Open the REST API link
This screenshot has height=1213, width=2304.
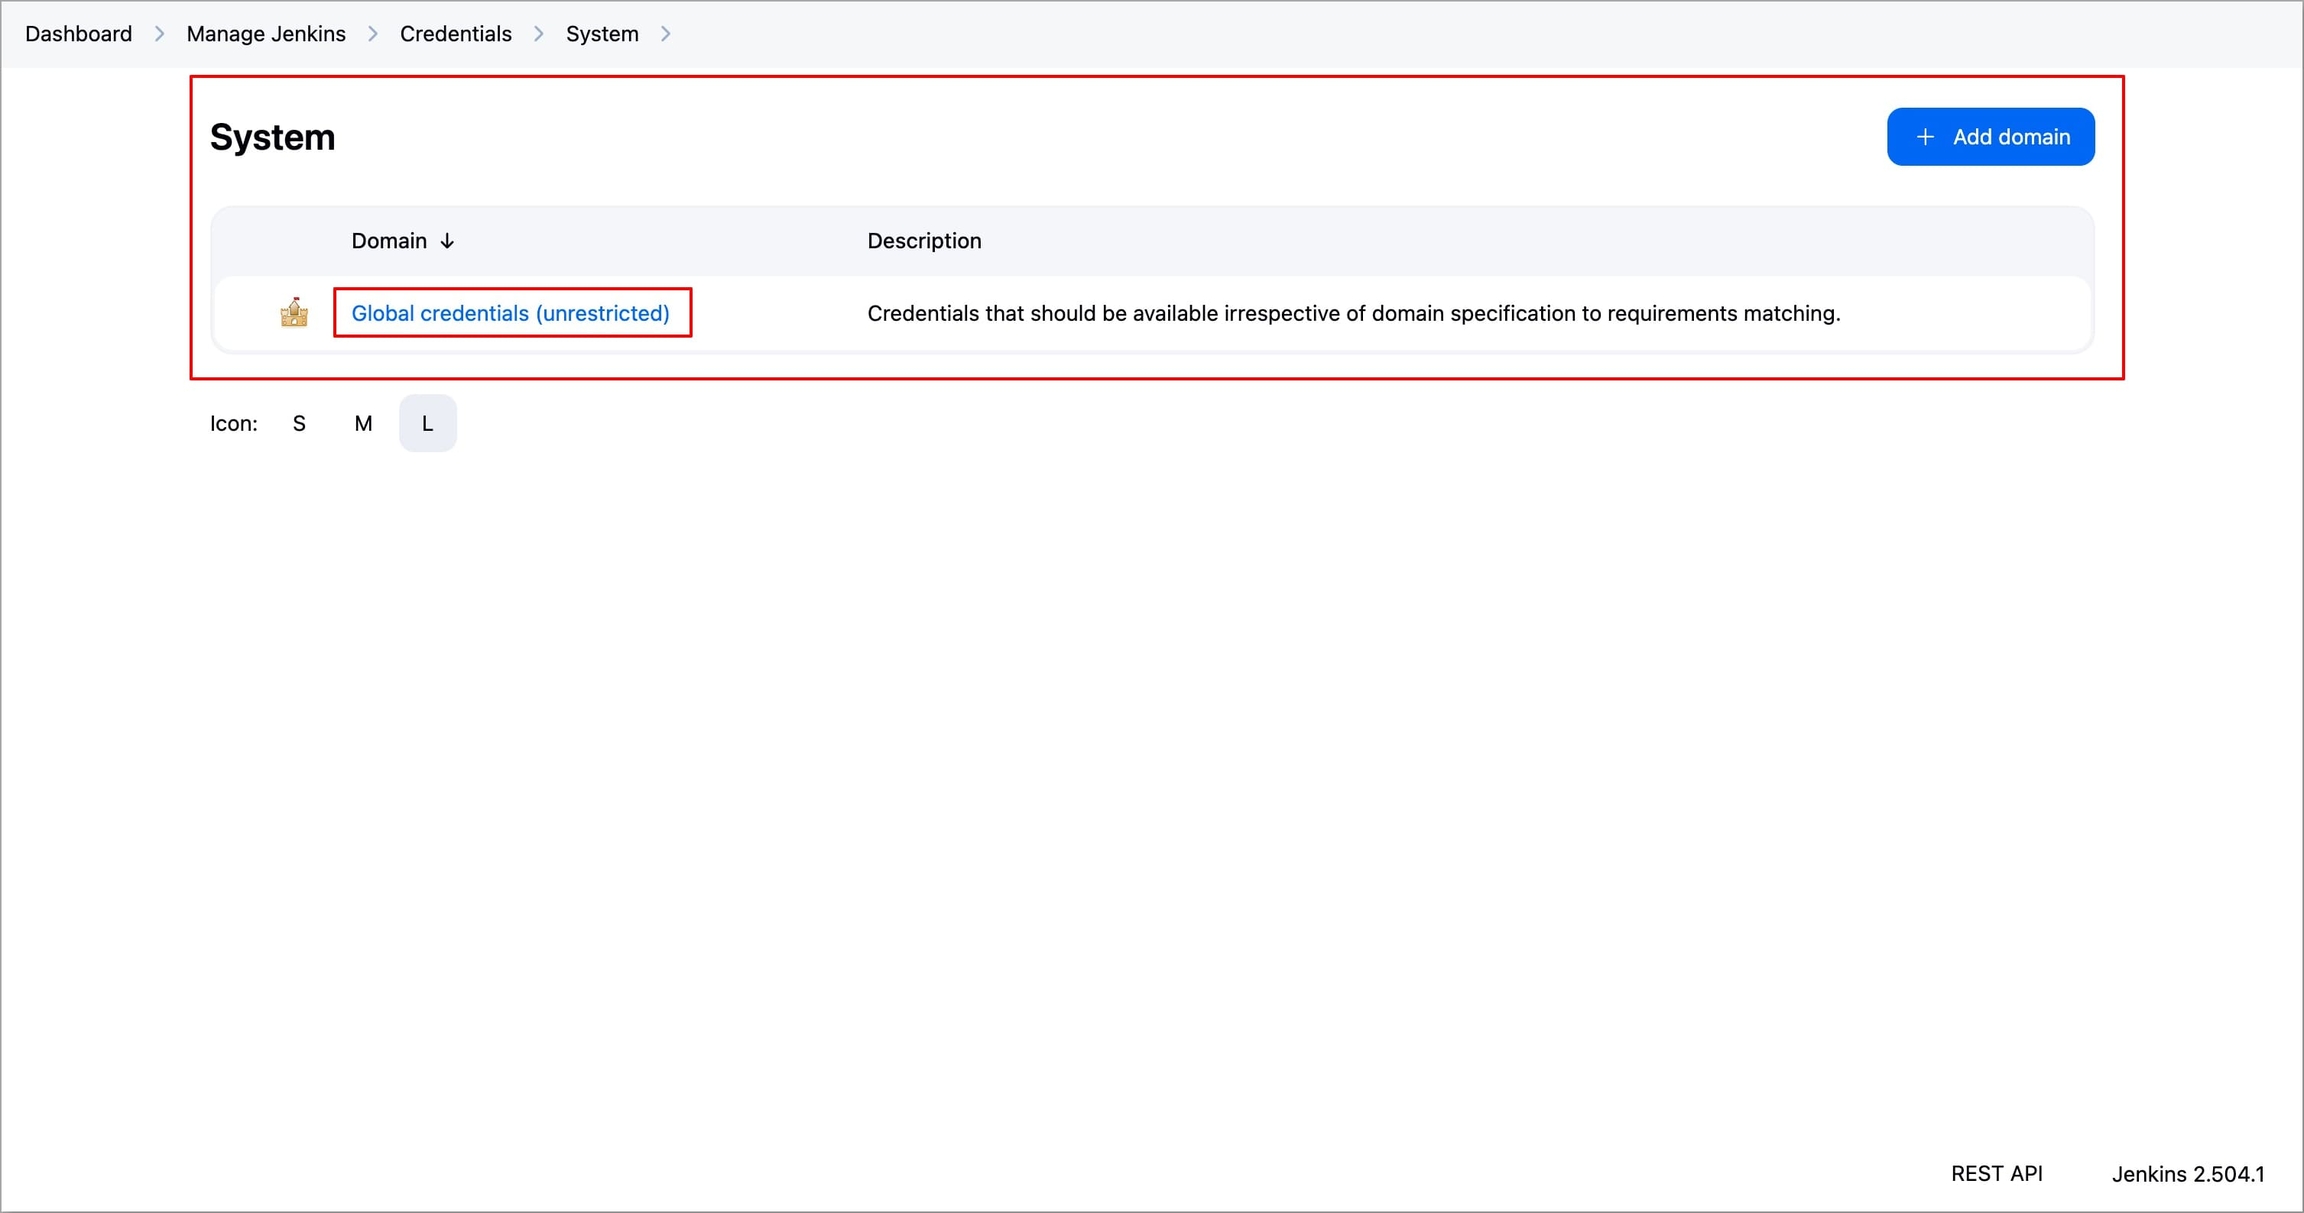(x=1996, y=1174)
